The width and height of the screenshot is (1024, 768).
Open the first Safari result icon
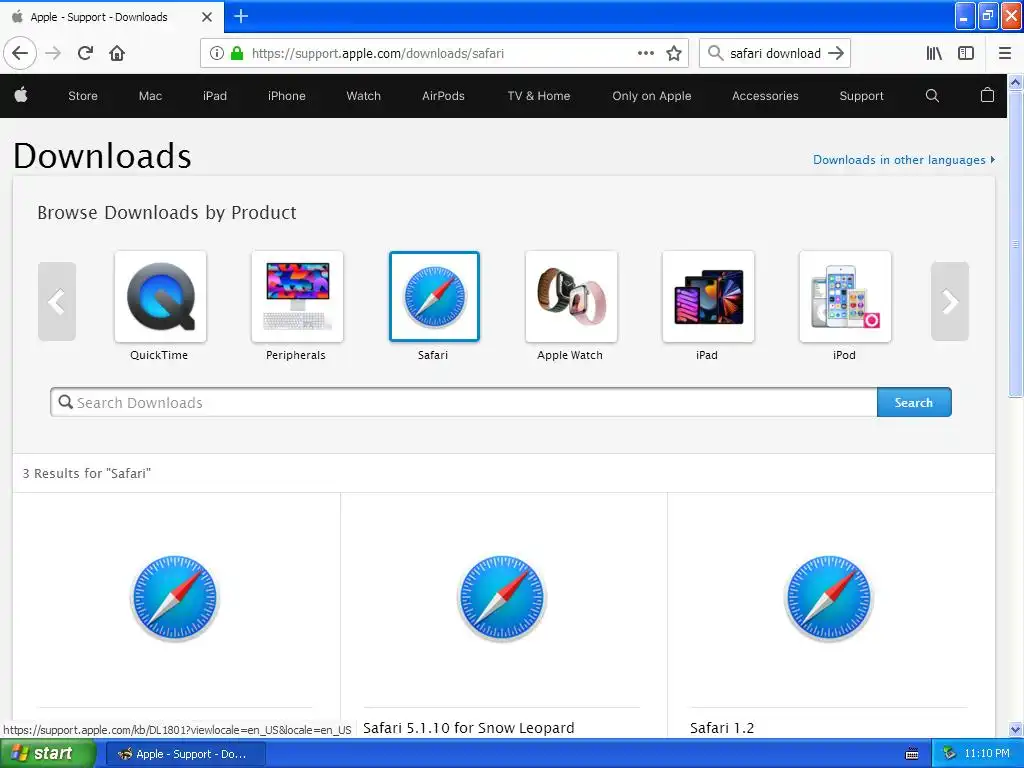(175, 598)
